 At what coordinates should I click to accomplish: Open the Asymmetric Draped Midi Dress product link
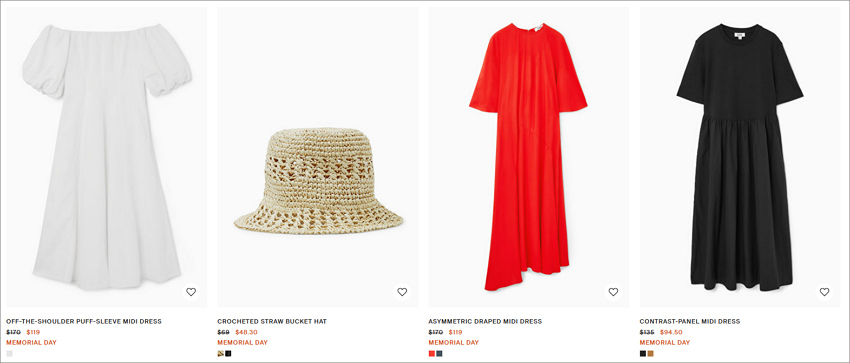(x=485, y=321)
